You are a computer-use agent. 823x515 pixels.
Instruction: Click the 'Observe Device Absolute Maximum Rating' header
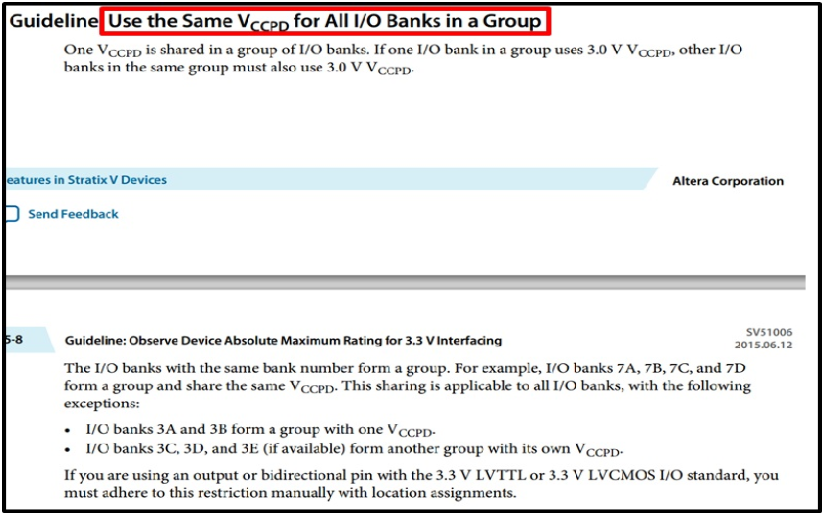(283, 341)
